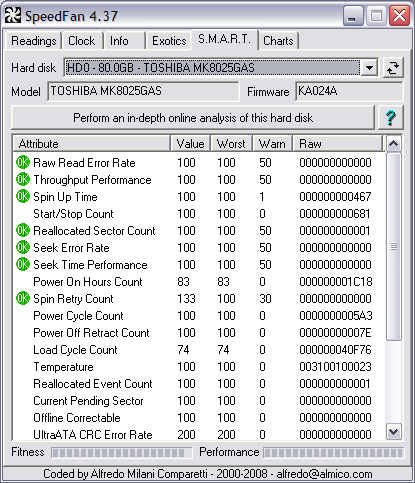Select the Reallocated Event Count row
415x483 pixels.
coord(199,383)
